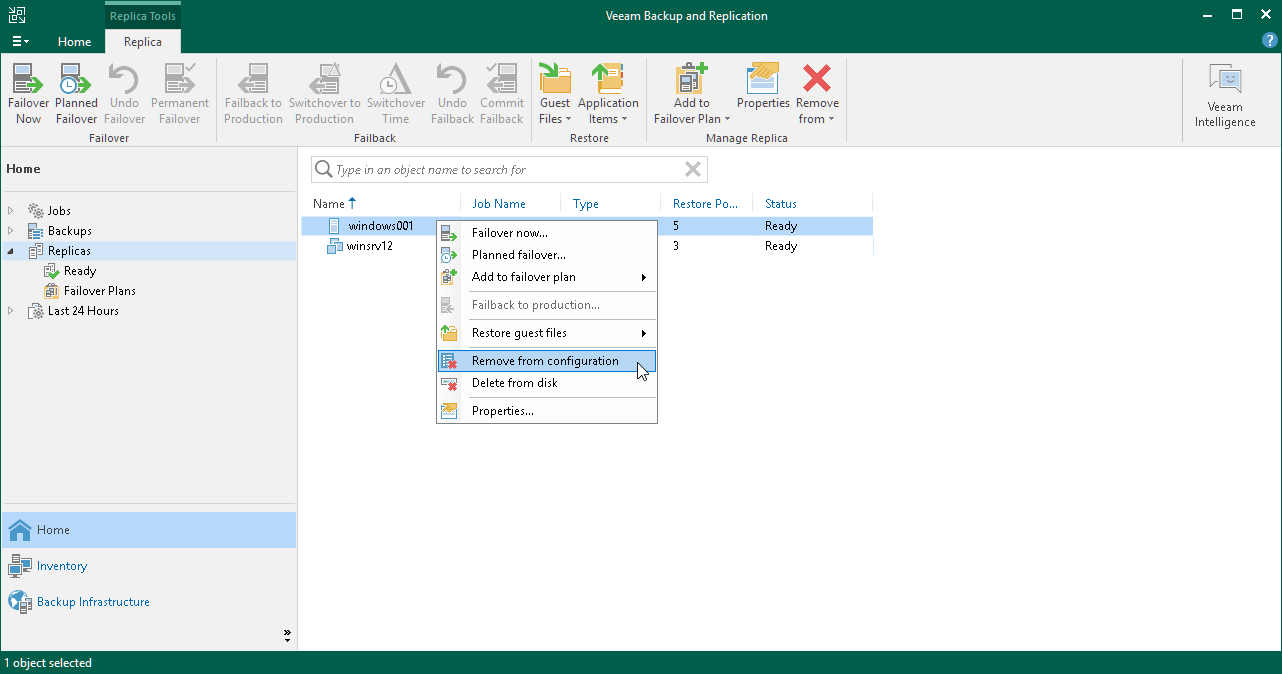
Task: Click restore points value 3 for winsrv12
Action: [676, 246]
